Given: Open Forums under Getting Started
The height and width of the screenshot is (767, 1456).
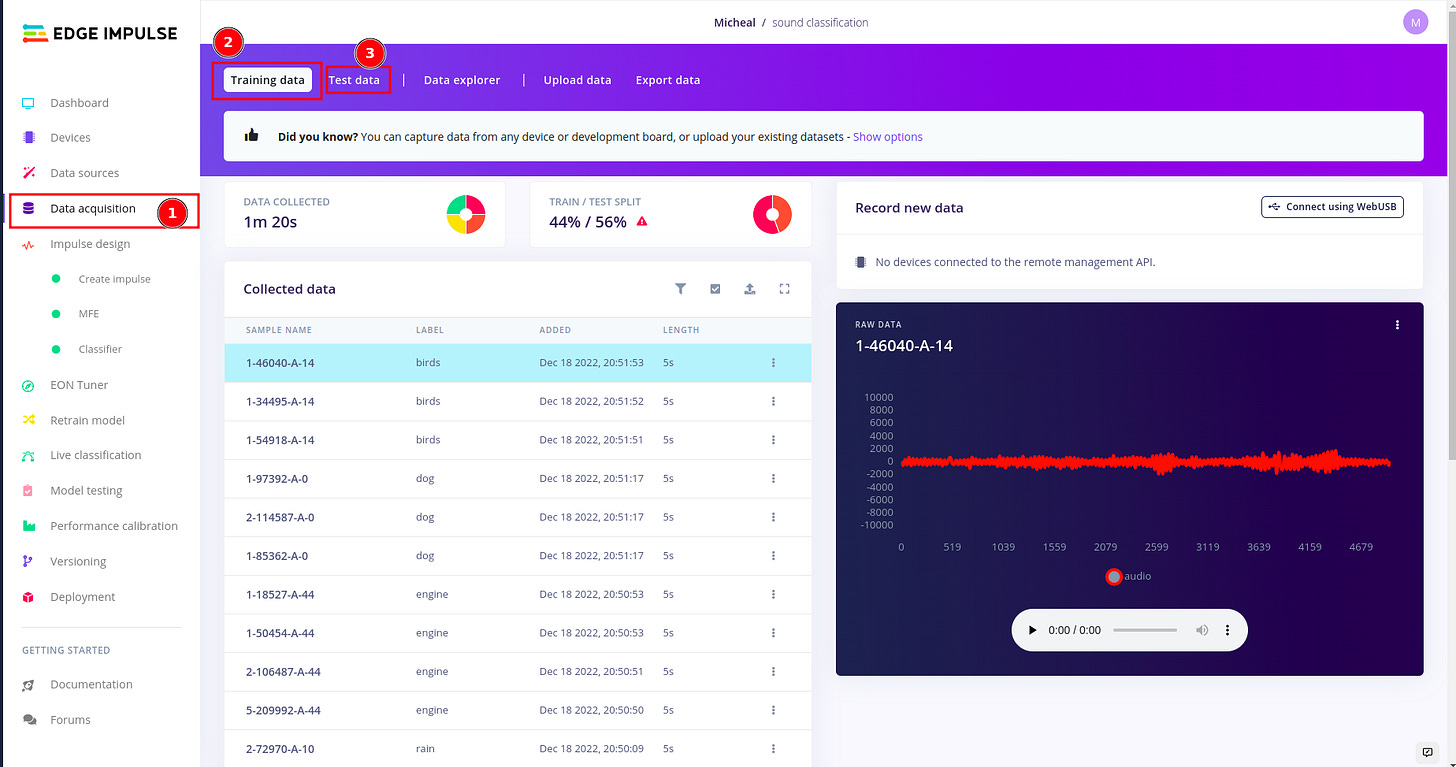Looking at the screenshot, I should (x=70, y=720).
